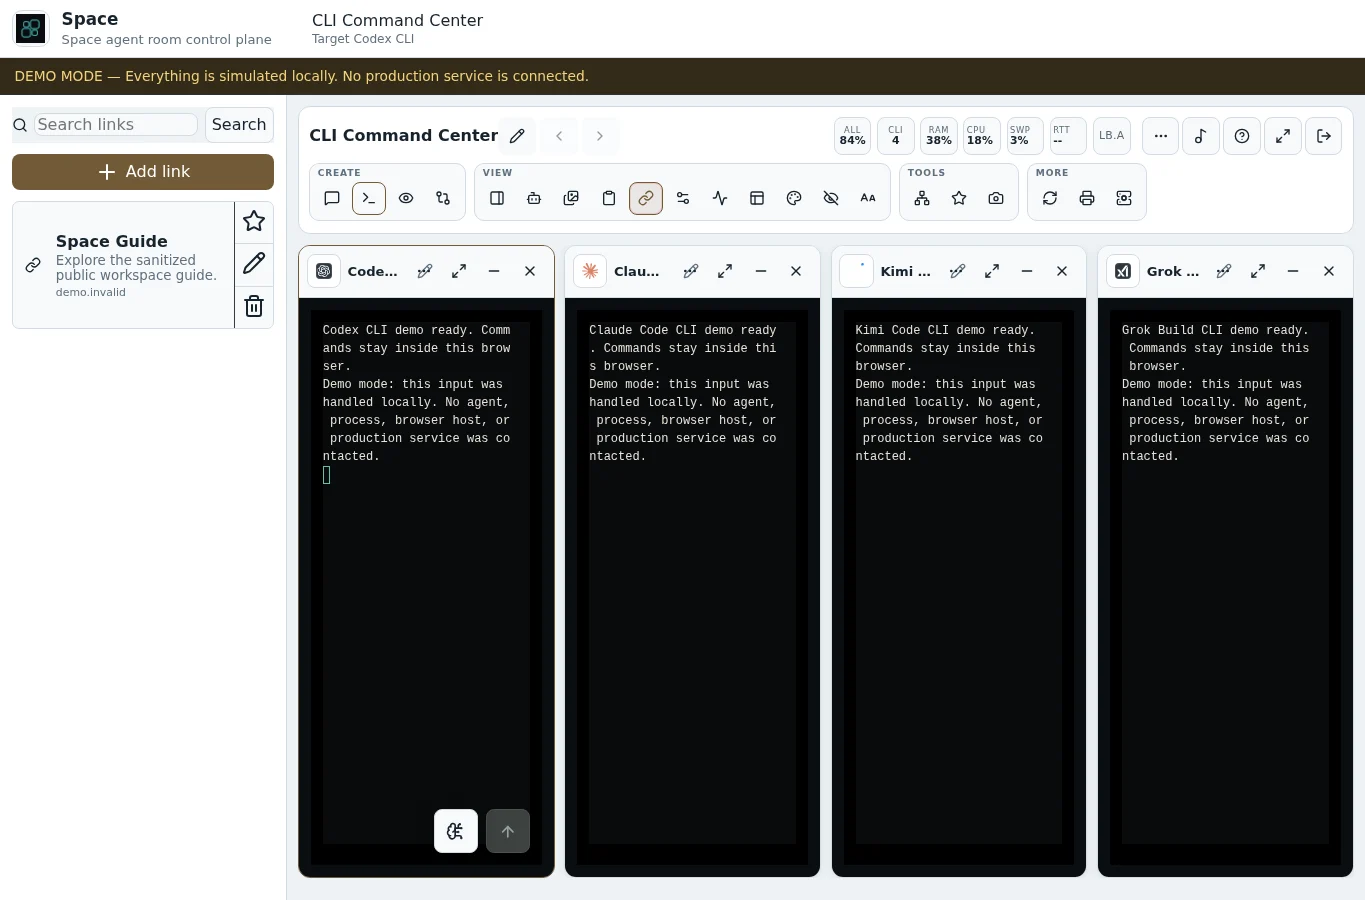The image size is (1365, 900).
Task: Click the terminal prompt icon in Create group
Action: click(x=369, y=198)
